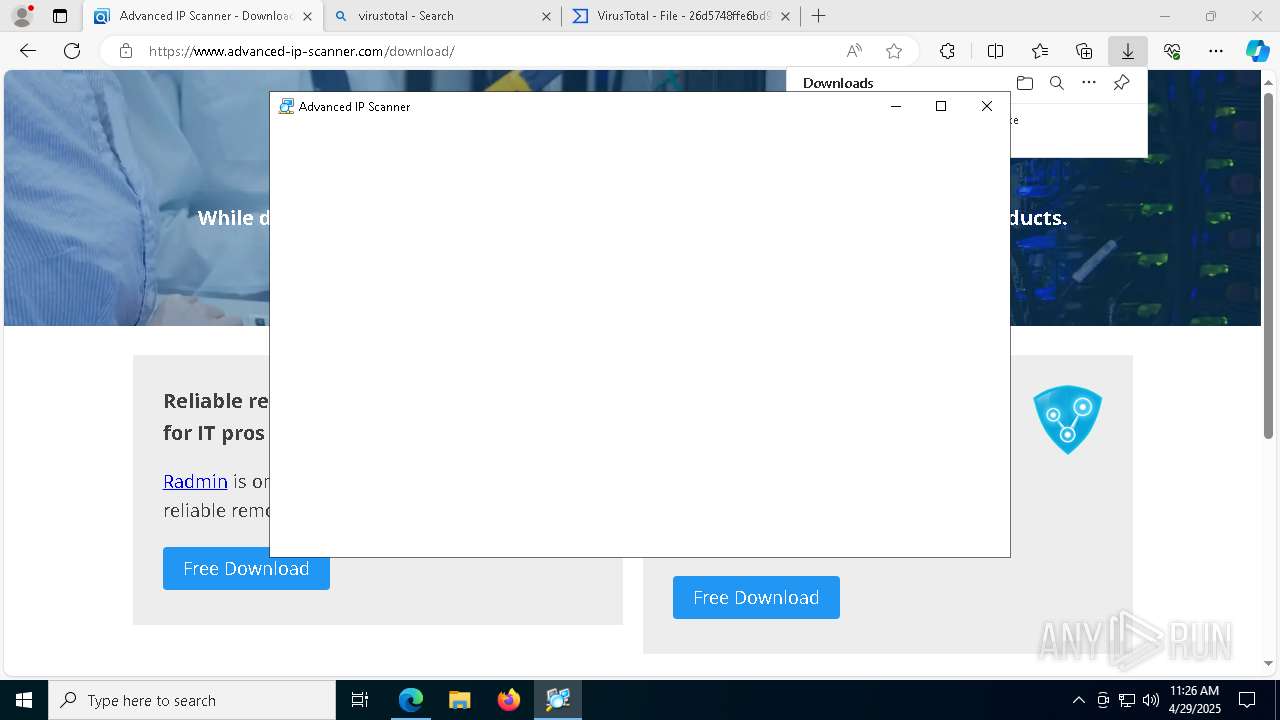Switch to the Advanced IP Scanner Download tab
Viewport: 1280px width, 720px height.
tap(203, 16)
